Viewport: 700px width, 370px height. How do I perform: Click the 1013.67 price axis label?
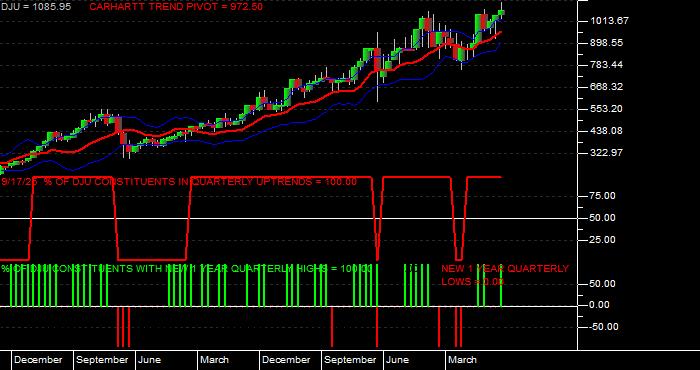609,21
